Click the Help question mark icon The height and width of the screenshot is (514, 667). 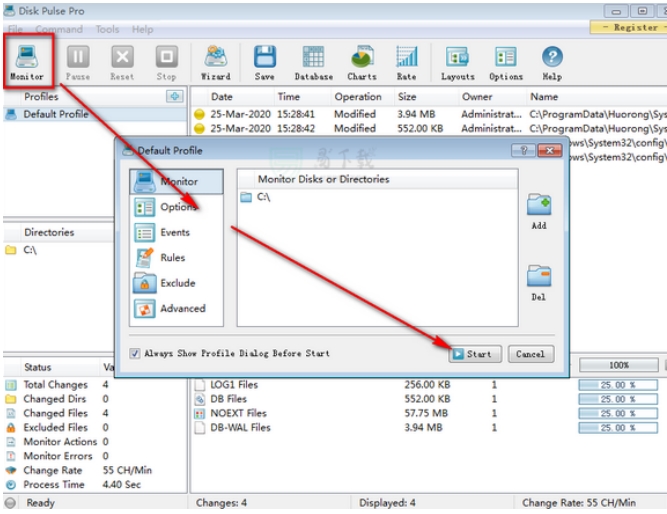551,59
